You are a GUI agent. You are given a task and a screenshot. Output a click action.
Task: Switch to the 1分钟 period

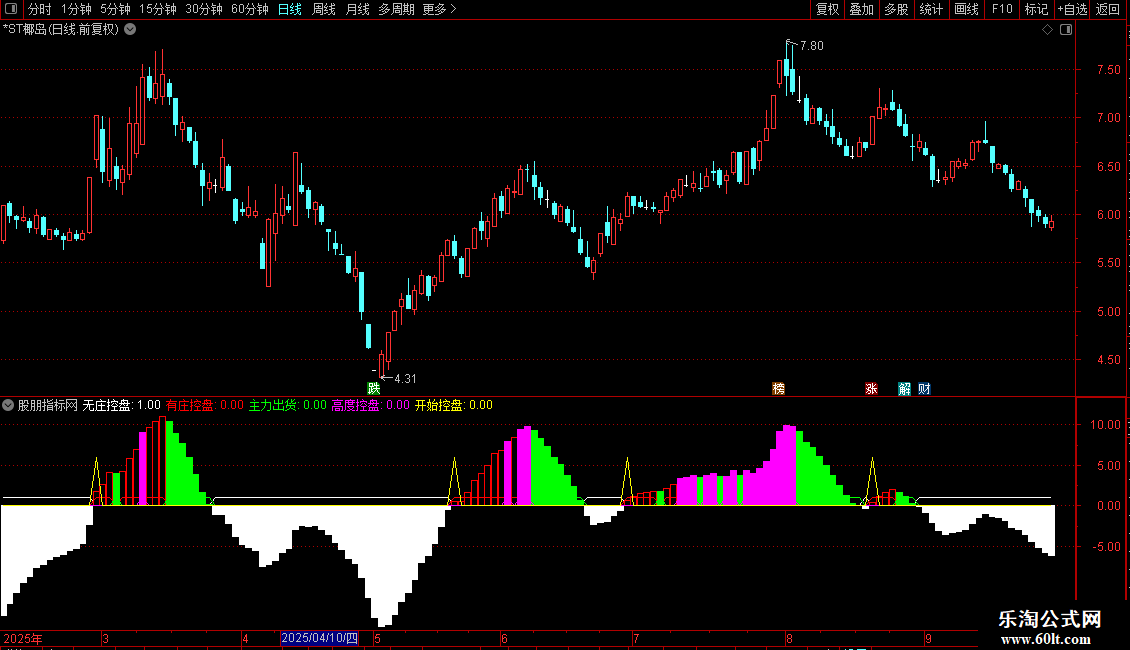click(76, 9)
